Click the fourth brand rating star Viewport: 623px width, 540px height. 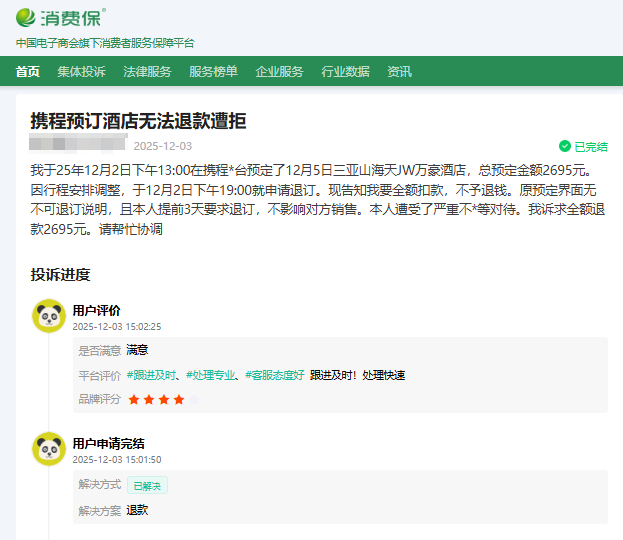point(178,399)
